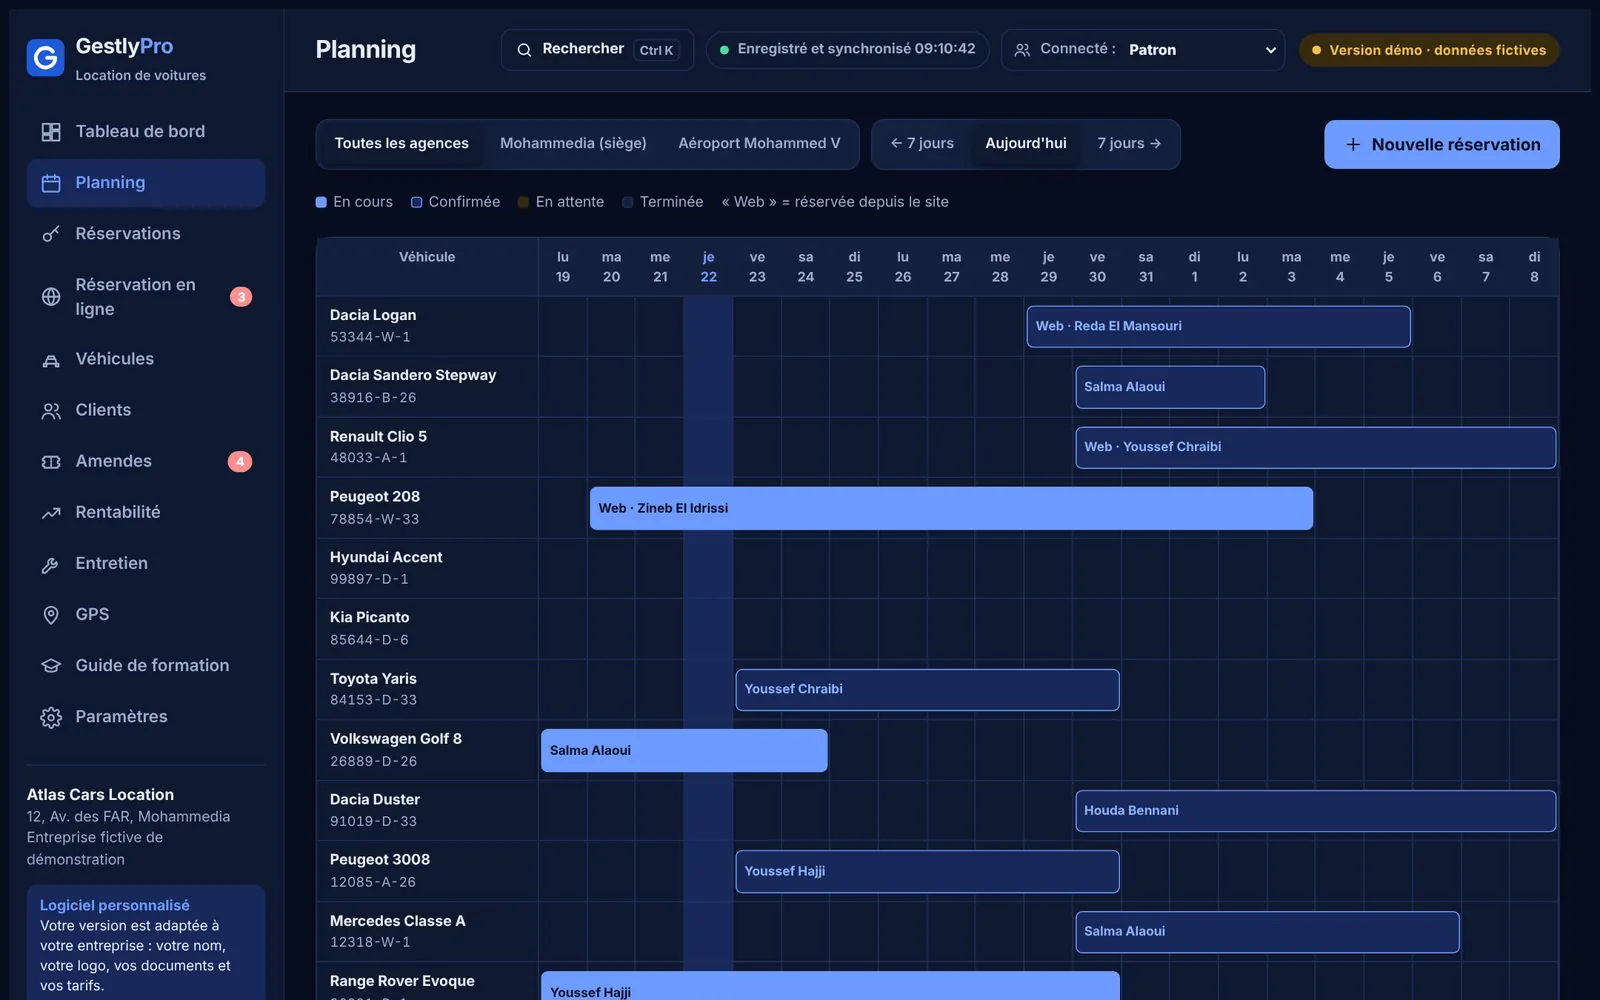Click the Réservation en ligne globe icon
The width and height of the screenshot is (1600, 1000).
coord(51,297)
